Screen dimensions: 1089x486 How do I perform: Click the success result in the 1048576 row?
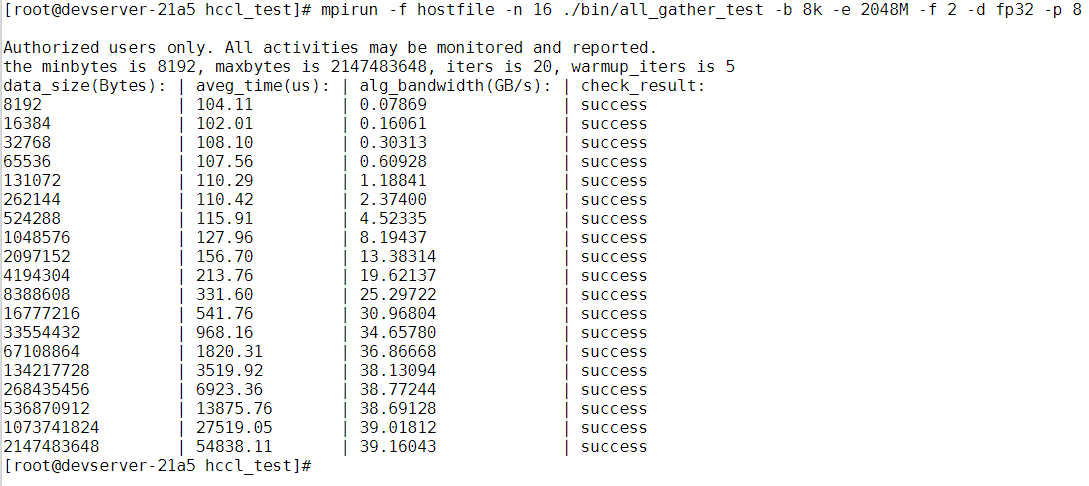(614, 238)
